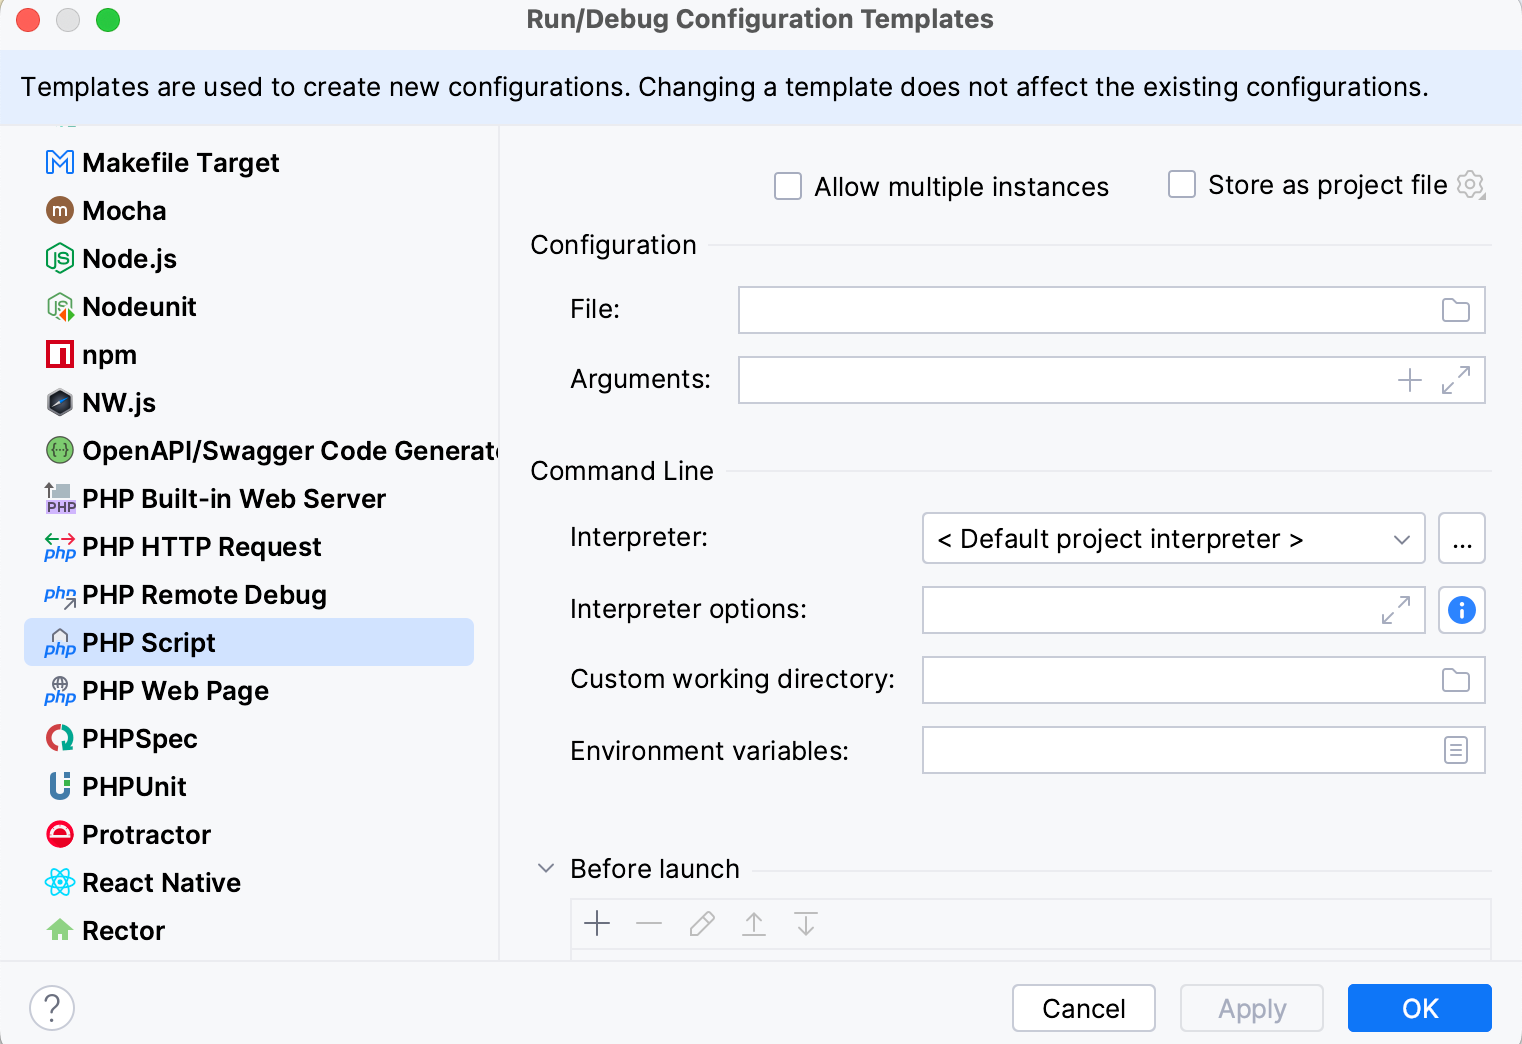
Task: Click into the Environment variables field
Action: (1204, 750)
